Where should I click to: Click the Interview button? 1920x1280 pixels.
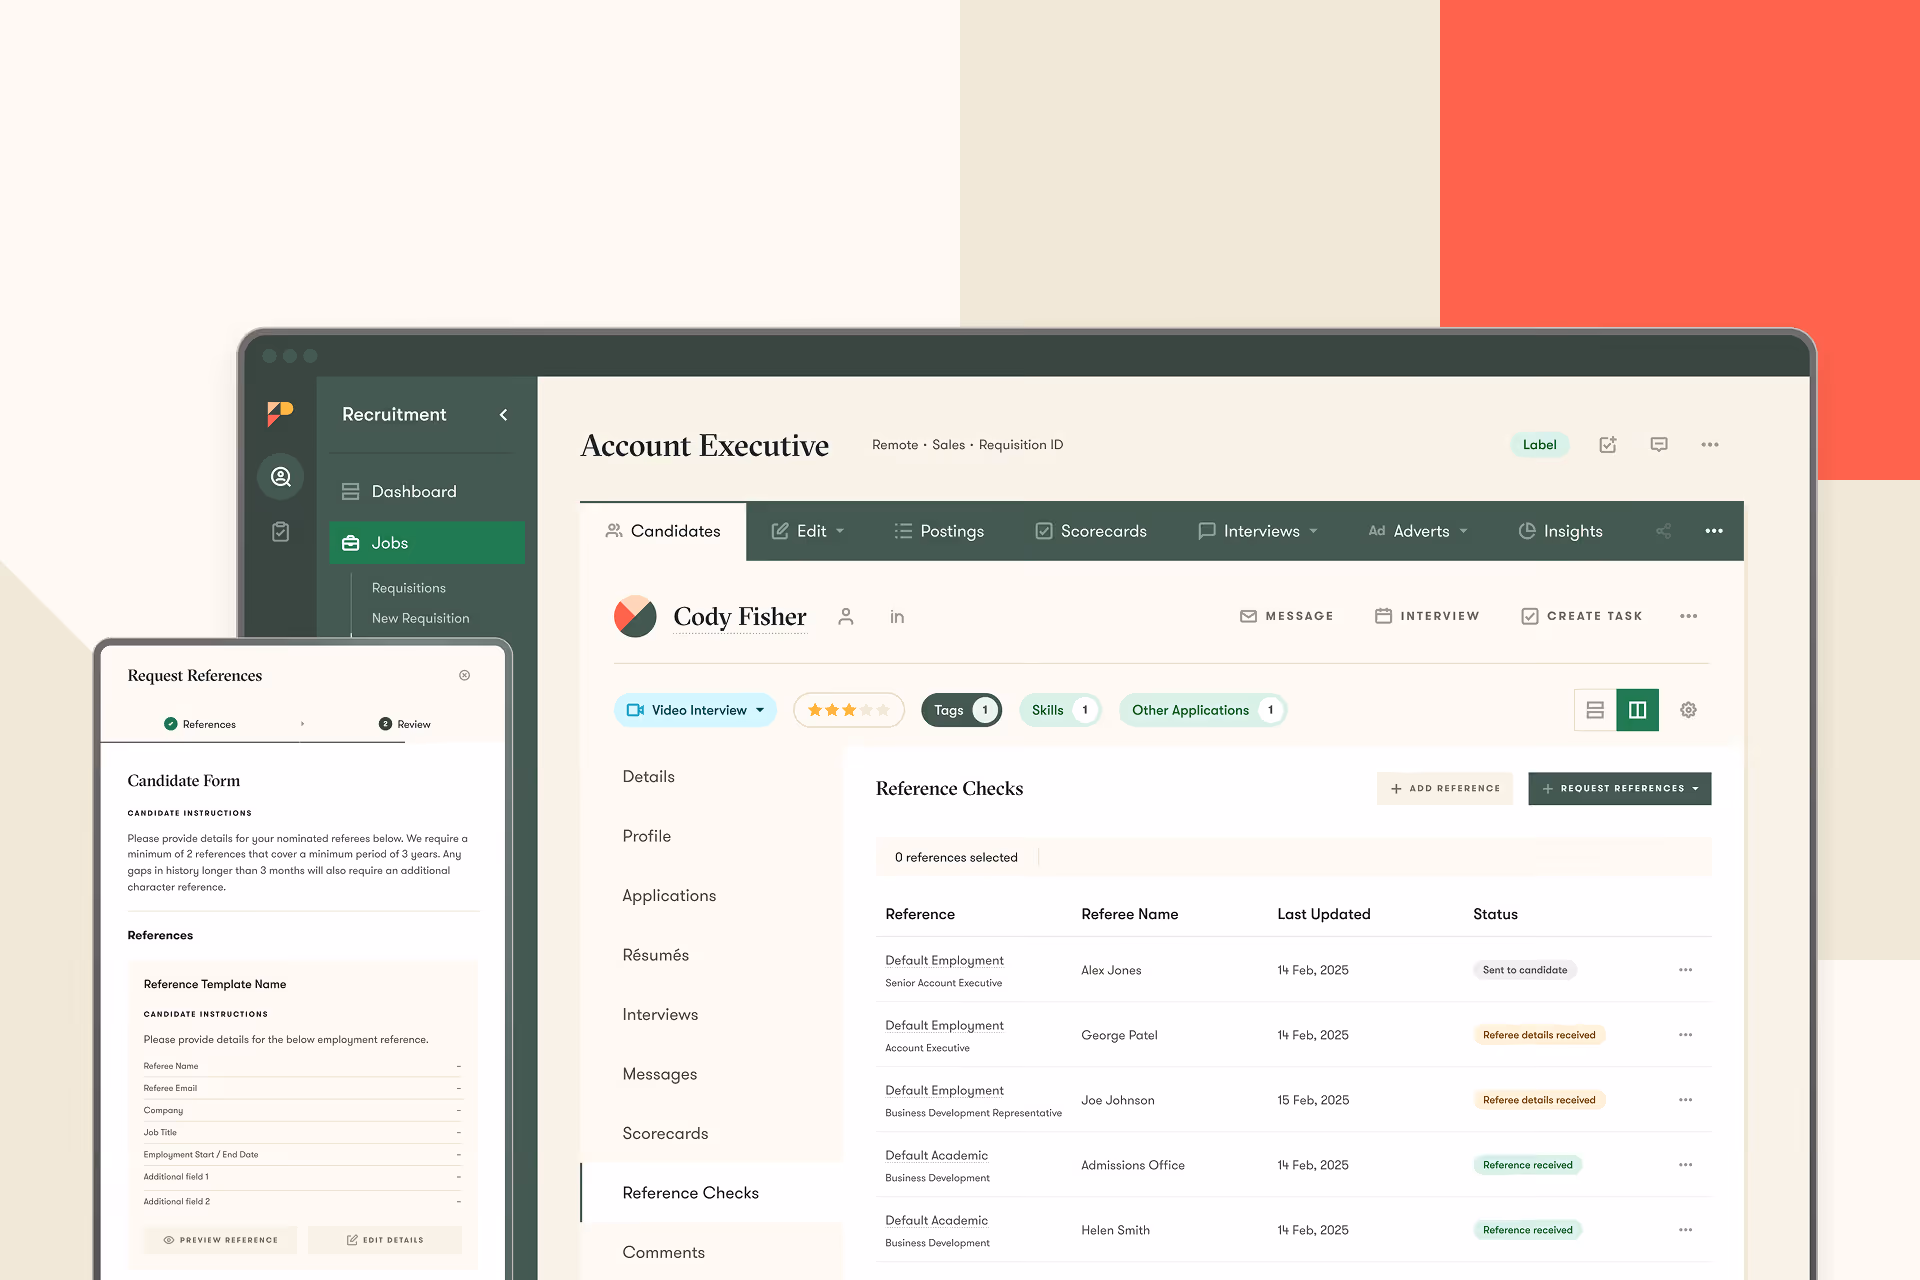(1427, 616)
